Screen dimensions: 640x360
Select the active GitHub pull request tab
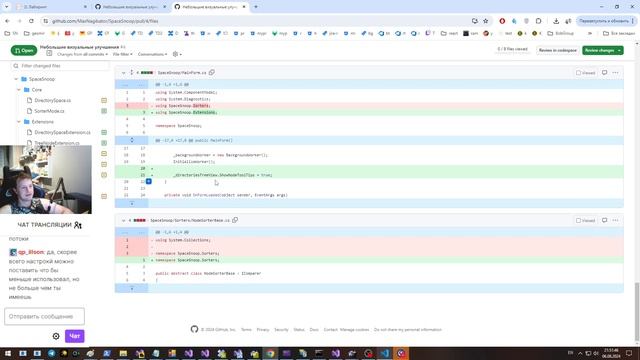point(209,7)
